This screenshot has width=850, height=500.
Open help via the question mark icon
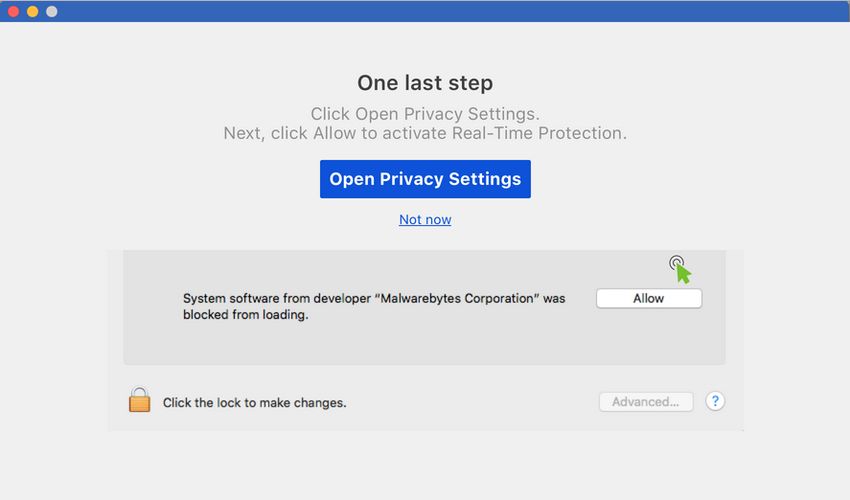(715, 401)
